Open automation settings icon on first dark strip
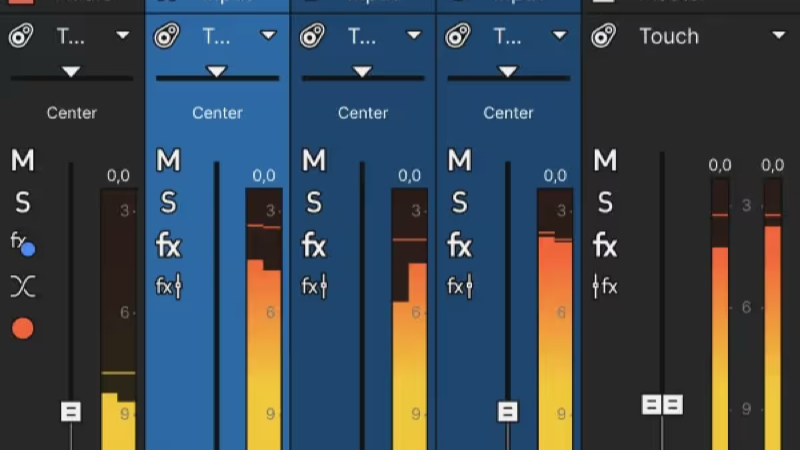This screenshot has width=800, height=450. (21, 35)
